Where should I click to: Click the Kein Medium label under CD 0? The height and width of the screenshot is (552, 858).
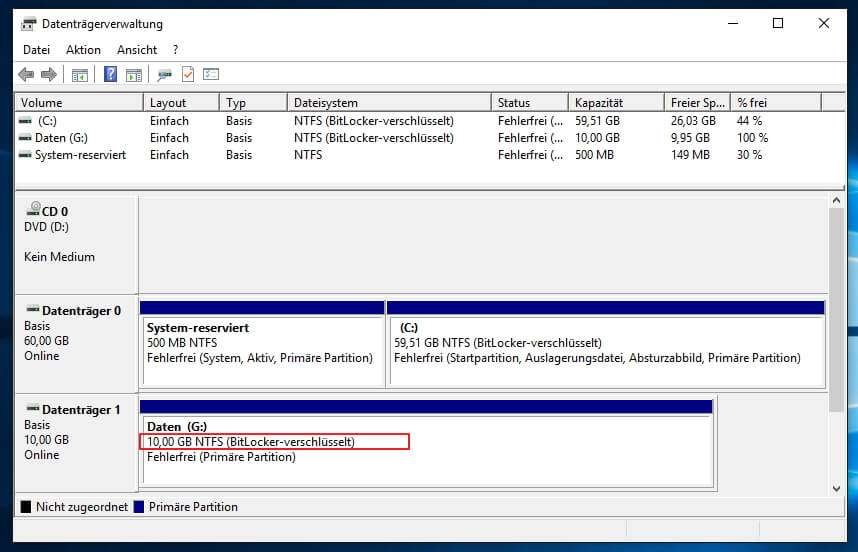pos(59,257)
